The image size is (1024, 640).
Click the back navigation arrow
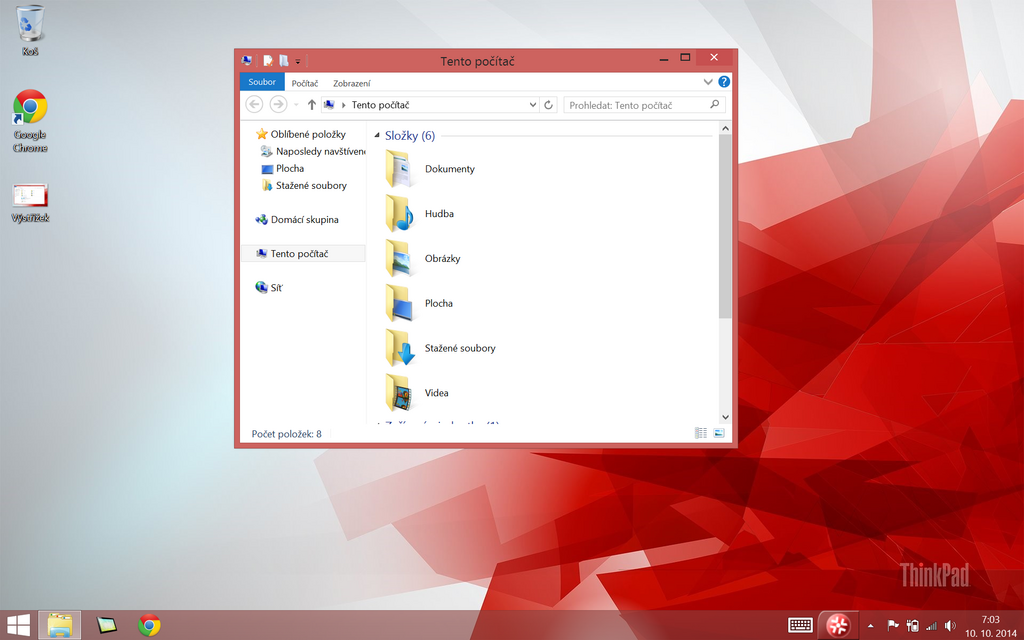254,104
